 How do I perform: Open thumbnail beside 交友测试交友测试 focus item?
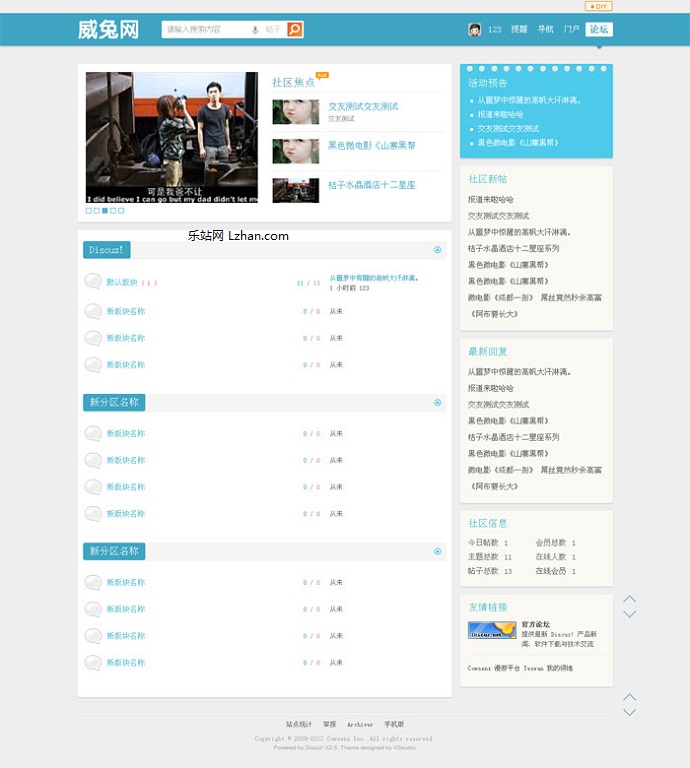296,112
